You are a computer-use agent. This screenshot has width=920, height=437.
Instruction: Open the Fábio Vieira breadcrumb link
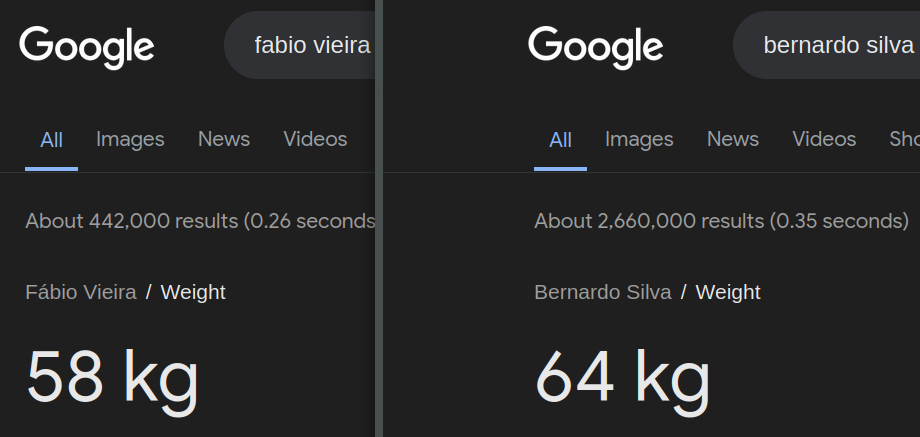[81, 292]
